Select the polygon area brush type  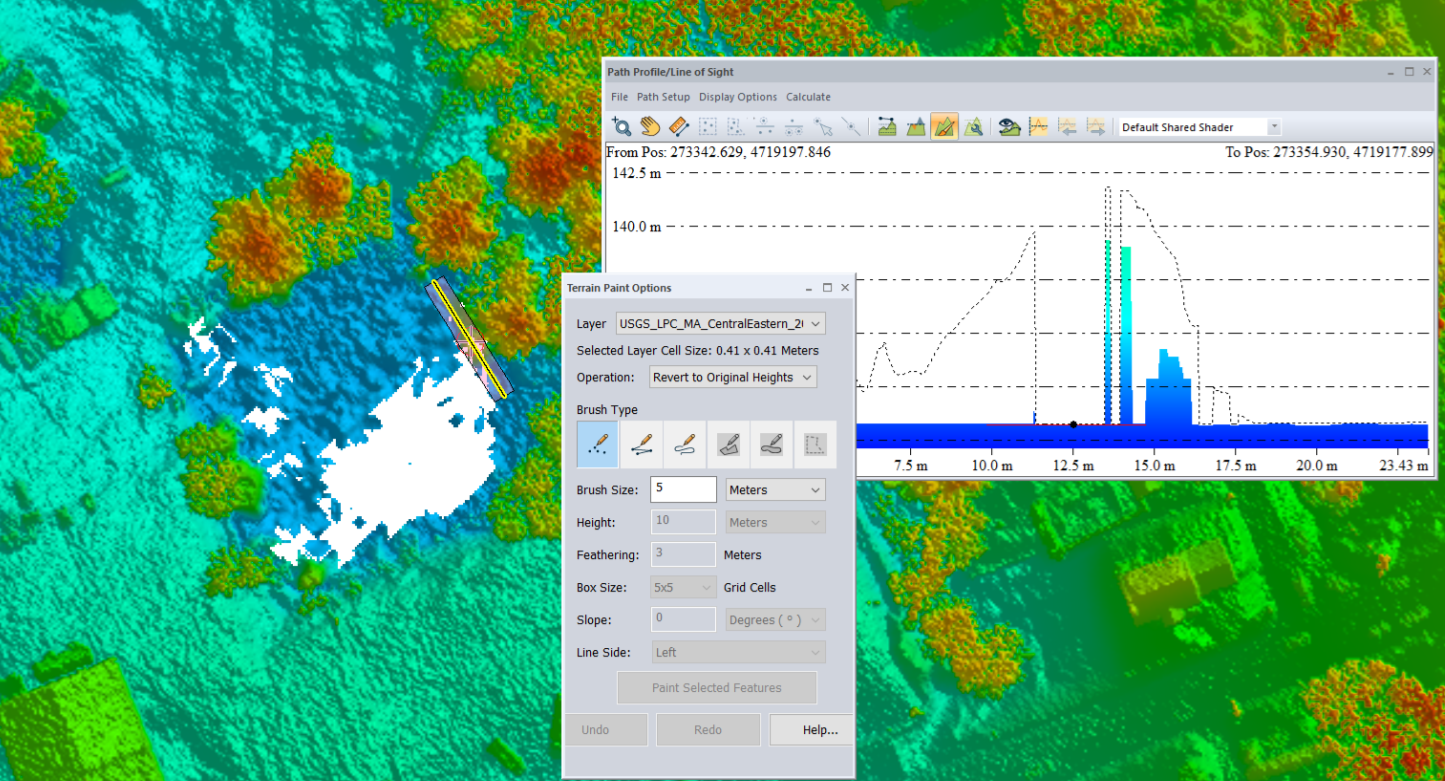click(728, 444)
